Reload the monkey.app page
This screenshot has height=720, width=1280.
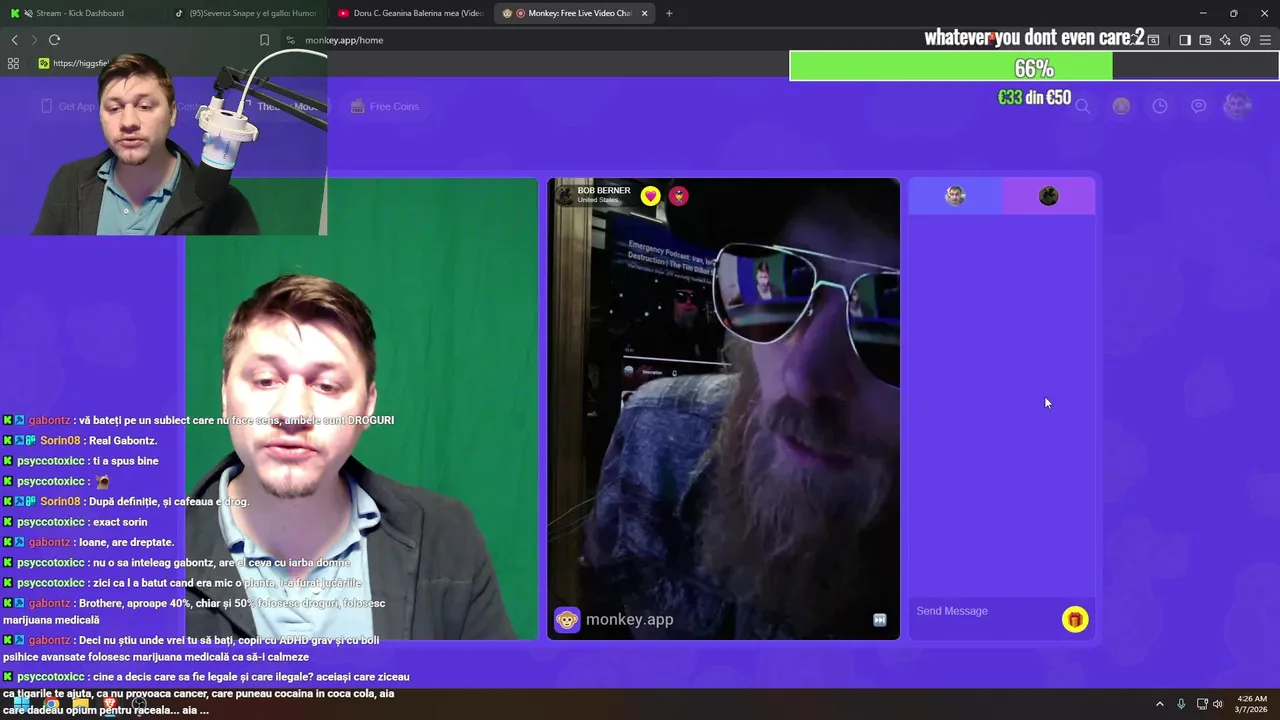pyautogui.click(x=54, y=40)
